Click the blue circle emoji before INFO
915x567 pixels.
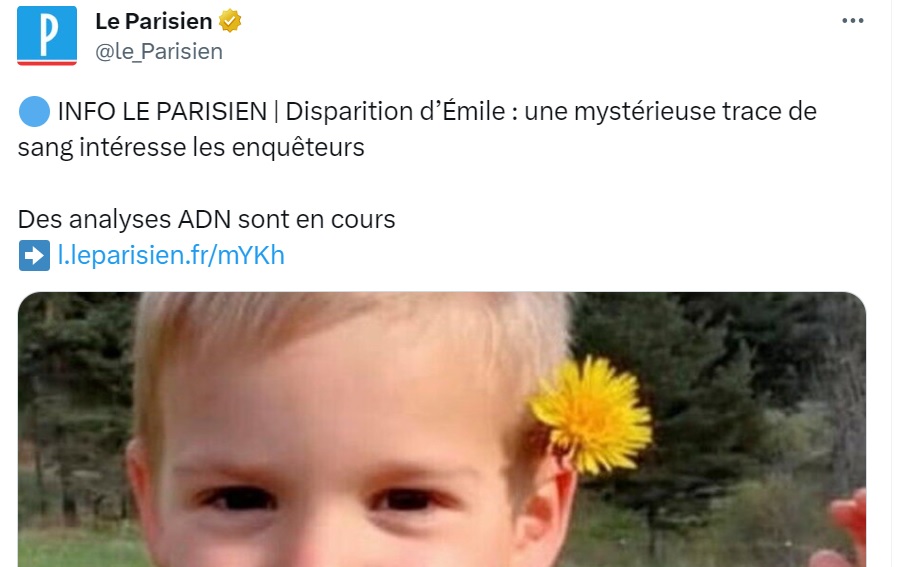[34, 111]
